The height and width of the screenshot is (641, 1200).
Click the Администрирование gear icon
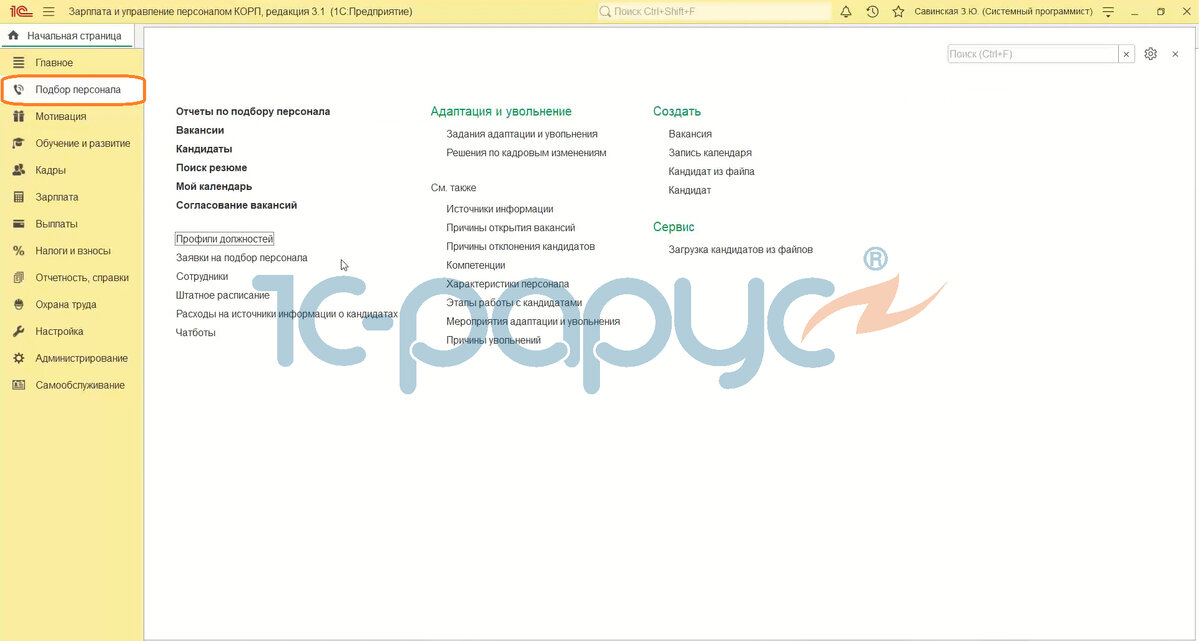point(18,358)
